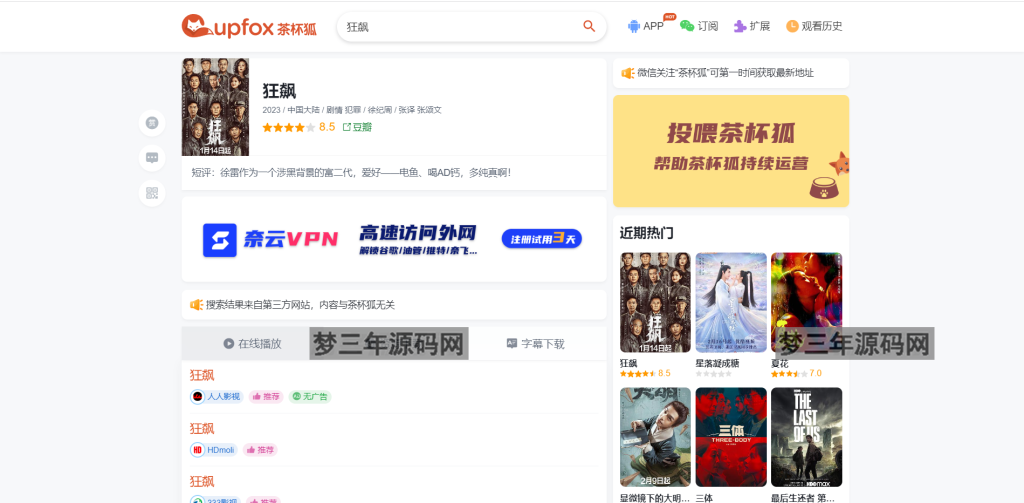The image size is (1024, 503).
Task: Open the 三体 title link below poster
Action: [x=704, y=498]
